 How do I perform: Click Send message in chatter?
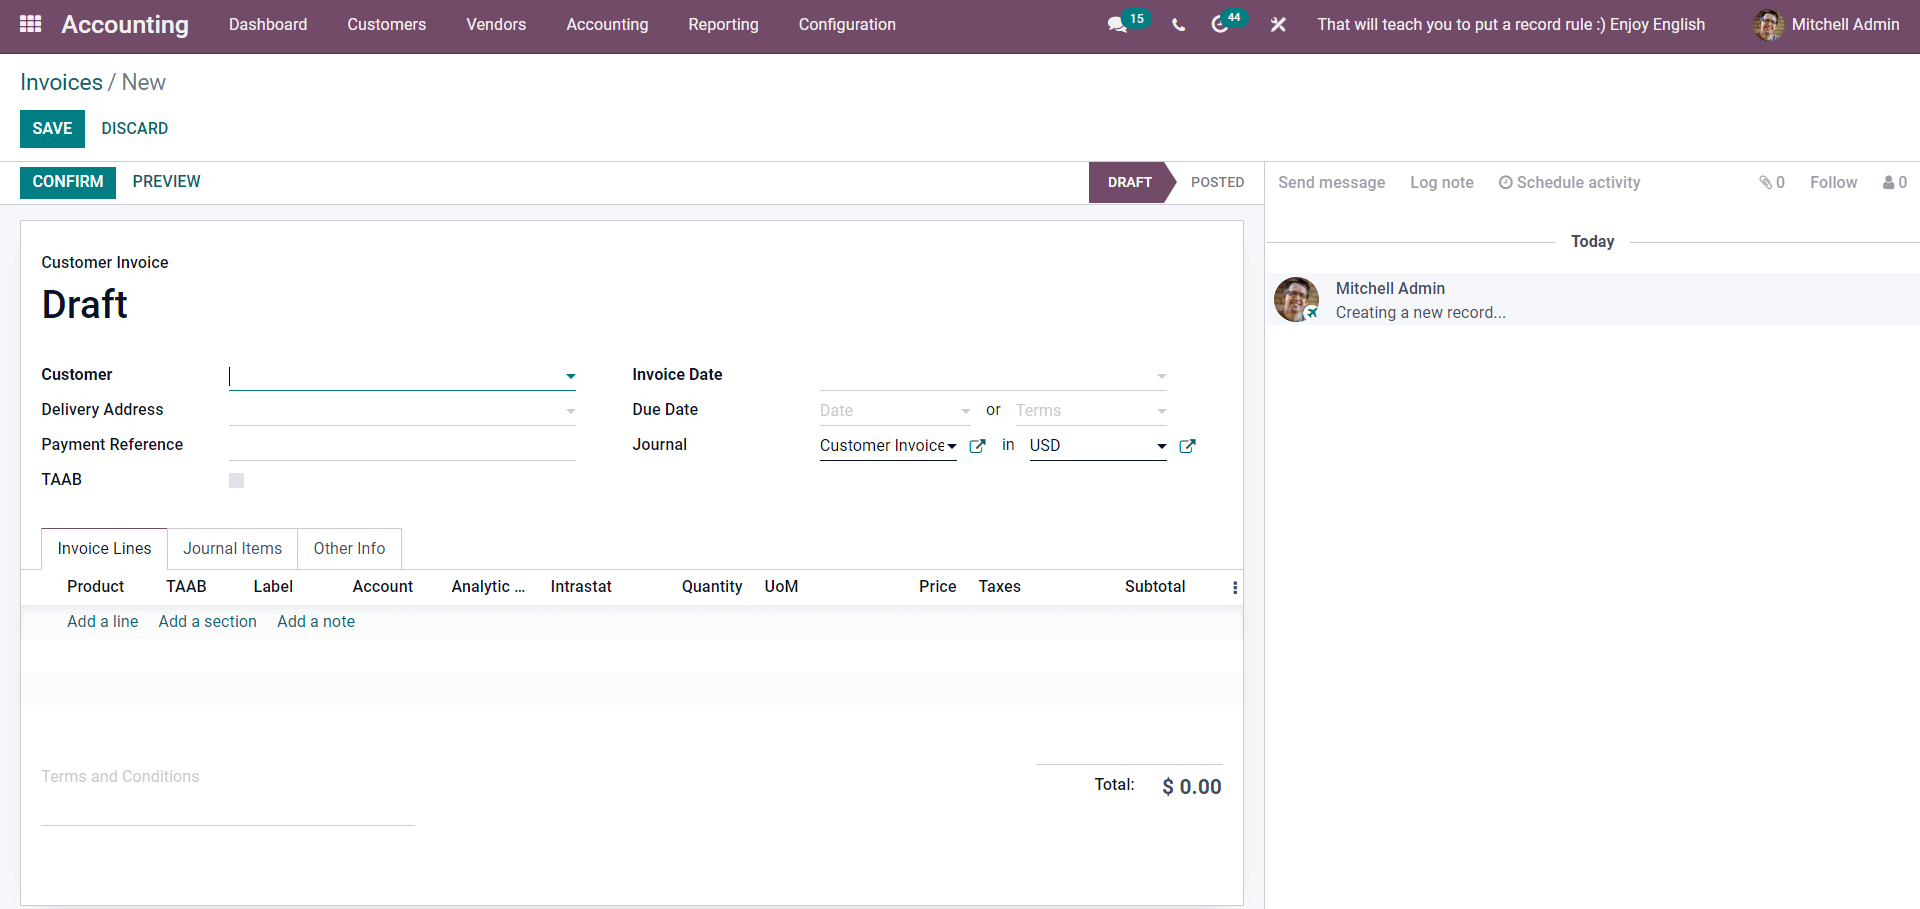point(1331,183)
